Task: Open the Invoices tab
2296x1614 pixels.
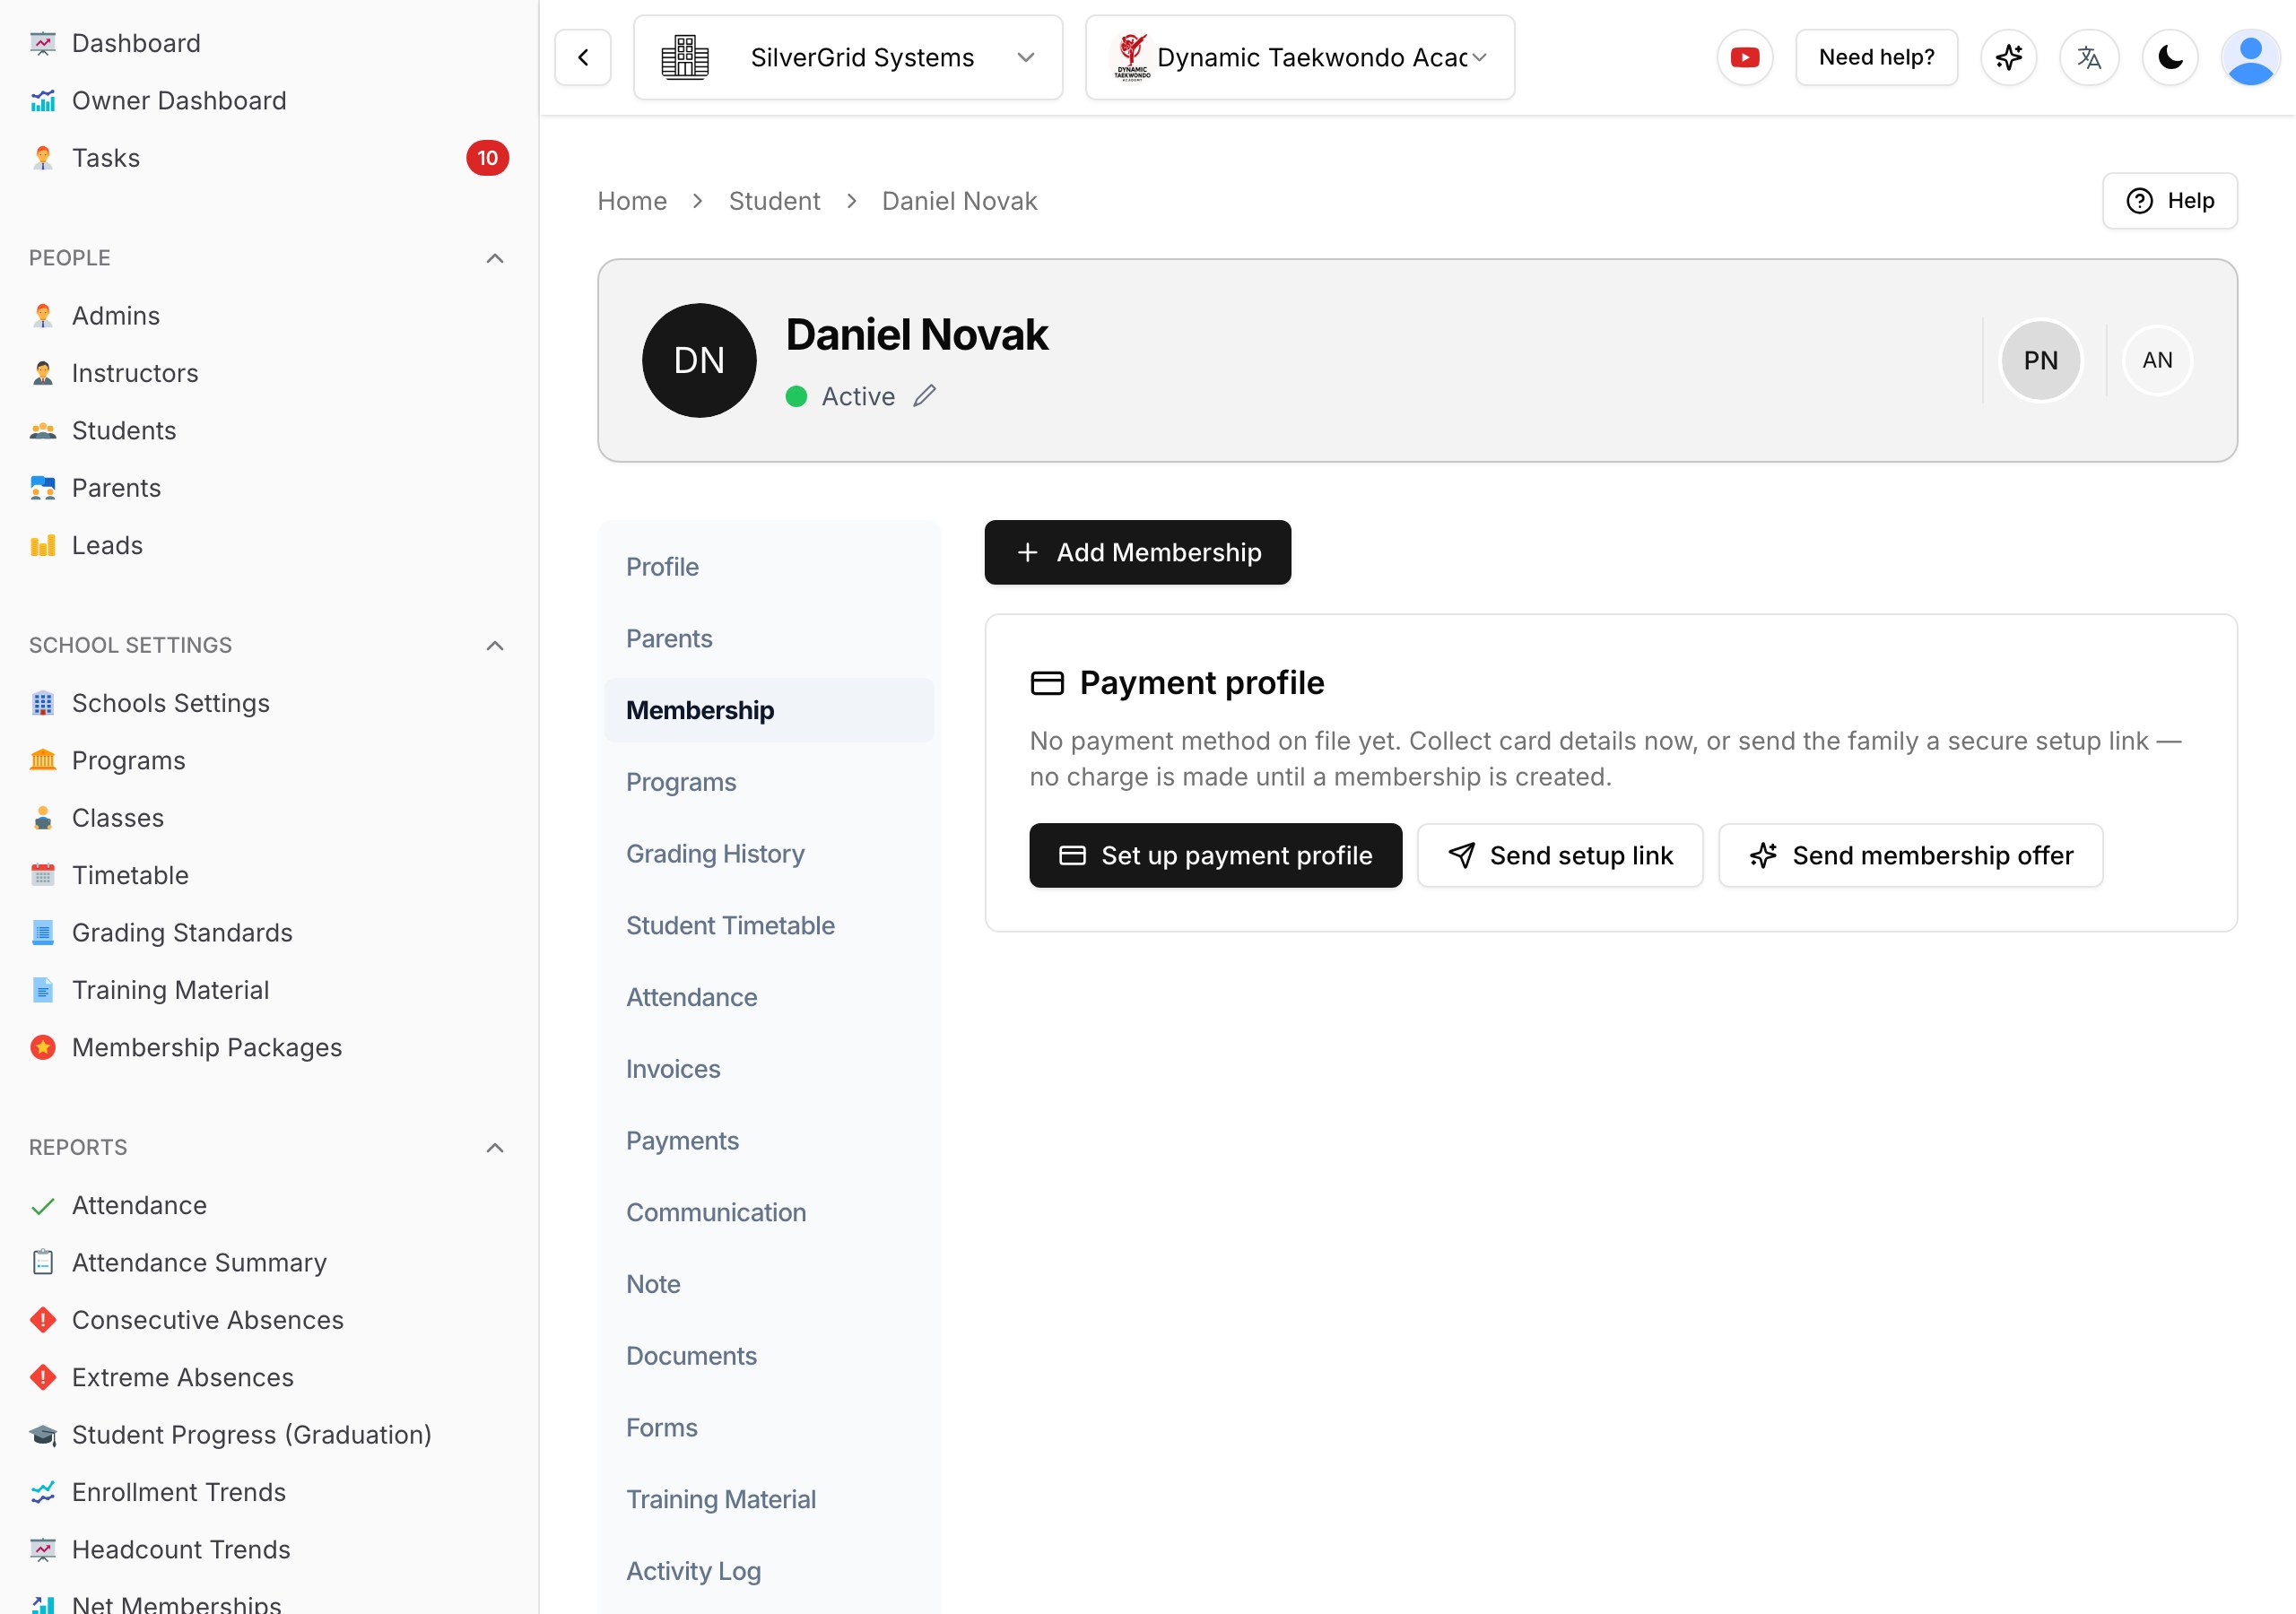Action: pyautogui.click(x=769, y=1070)
